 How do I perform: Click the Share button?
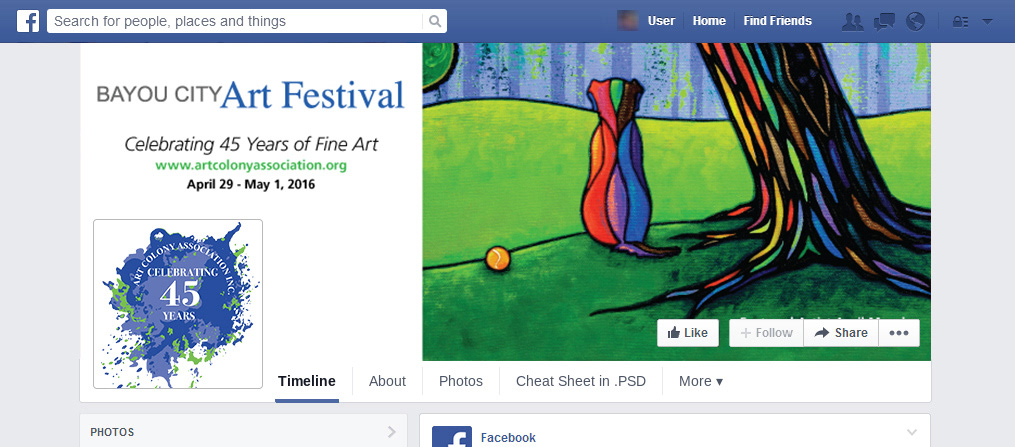tap(841, 333)
